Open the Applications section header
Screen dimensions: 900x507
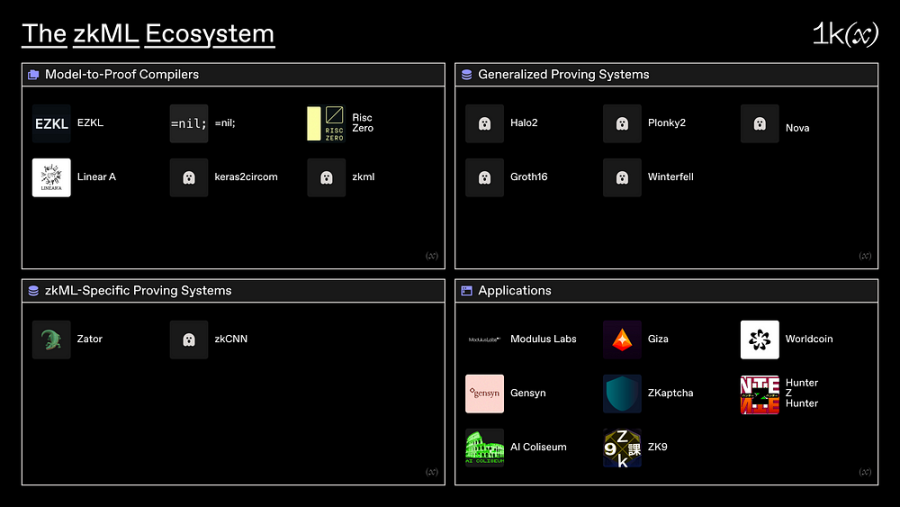[514, 291]
